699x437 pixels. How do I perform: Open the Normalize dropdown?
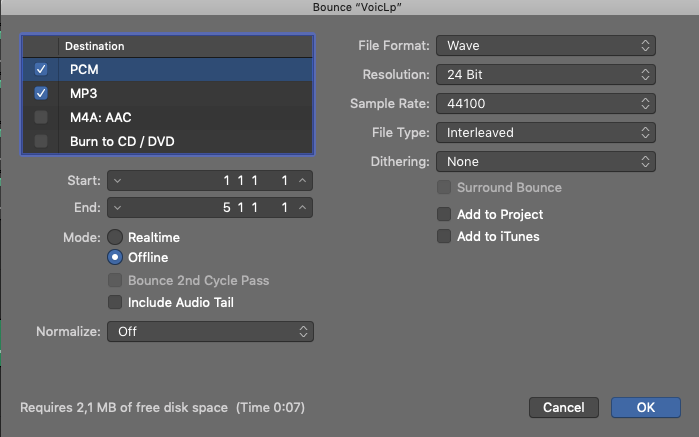pos(210,331)
